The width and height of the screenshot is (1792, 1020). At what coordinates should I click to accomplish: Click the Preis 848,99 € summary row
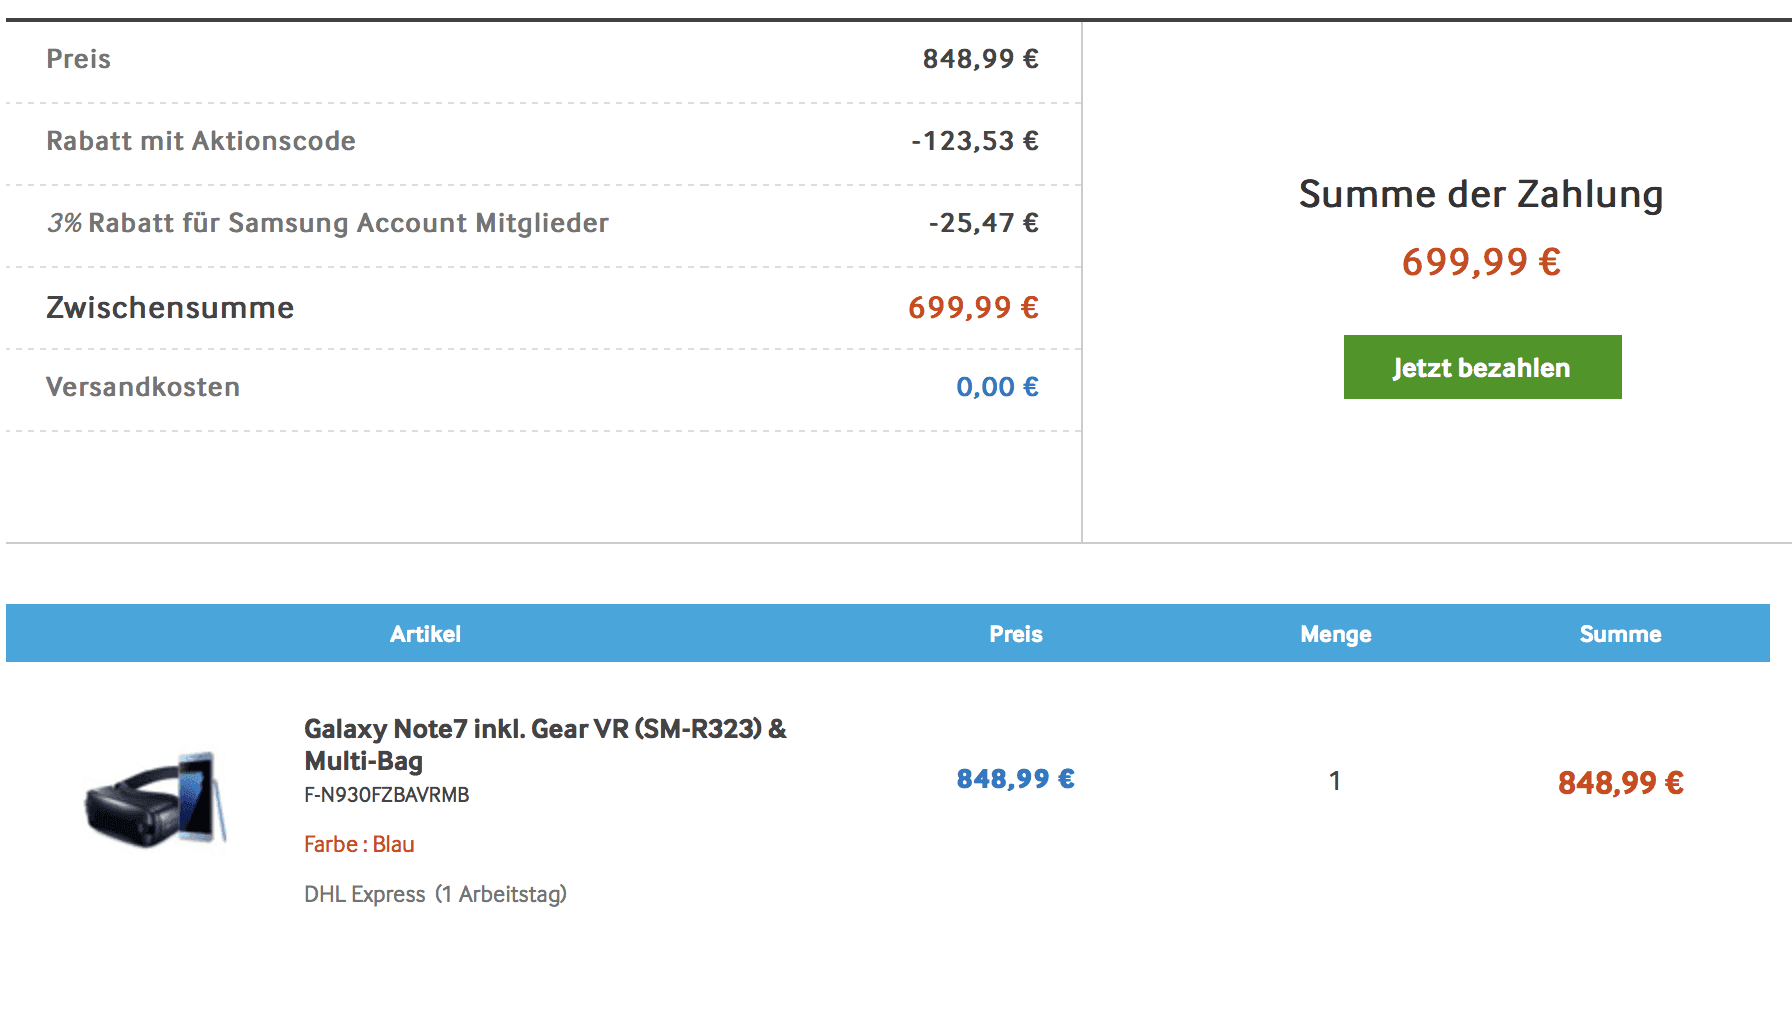(x=543, y=60)
